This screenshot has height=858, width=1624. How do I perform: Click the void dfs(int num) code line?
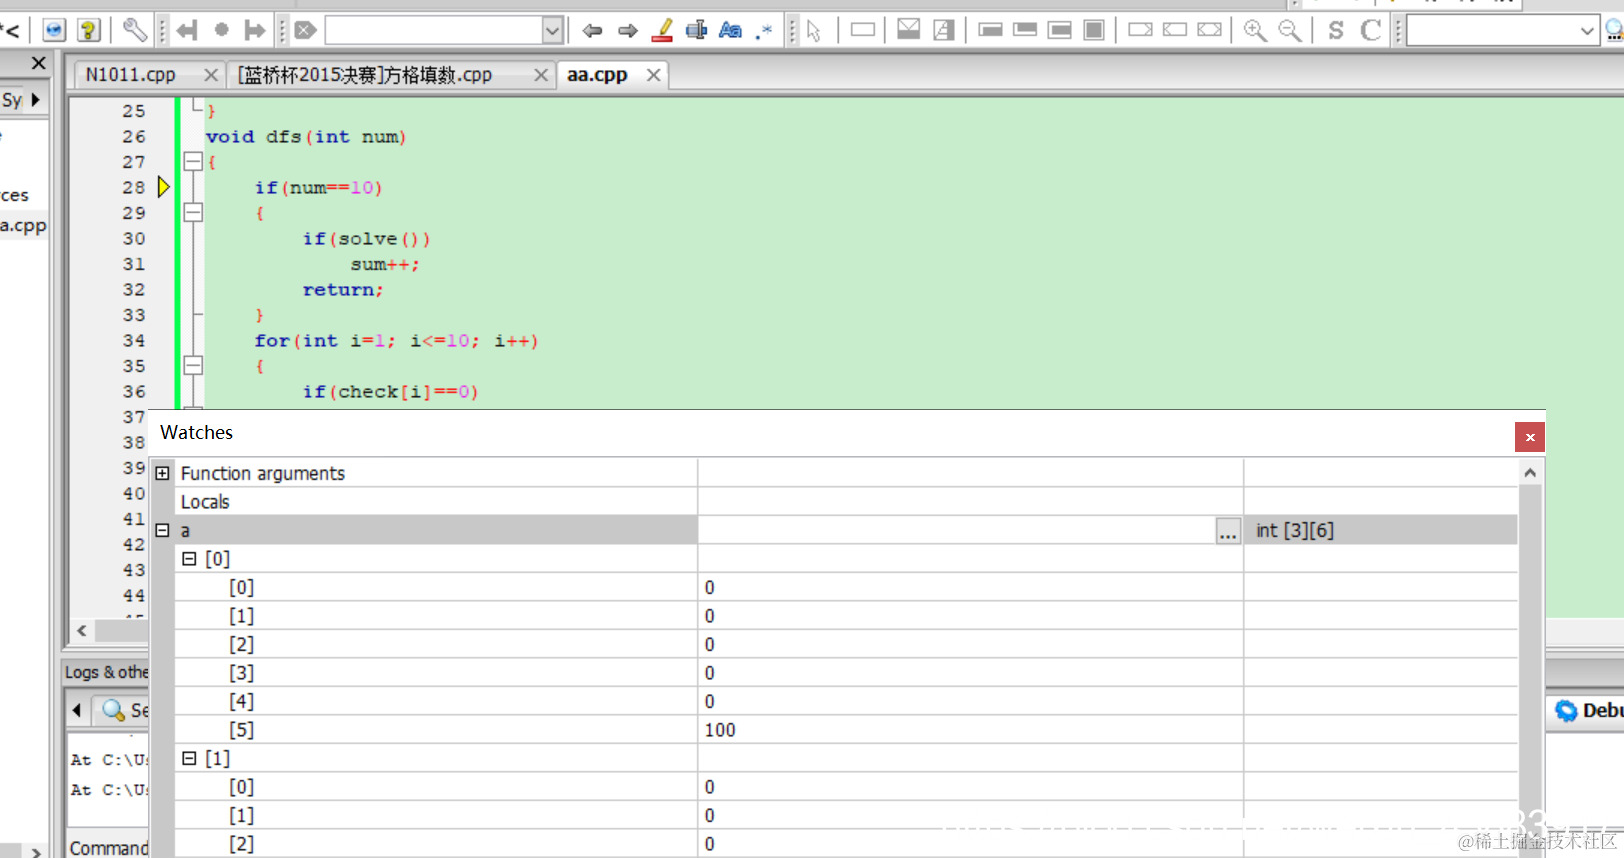click(x=306, y=137)
